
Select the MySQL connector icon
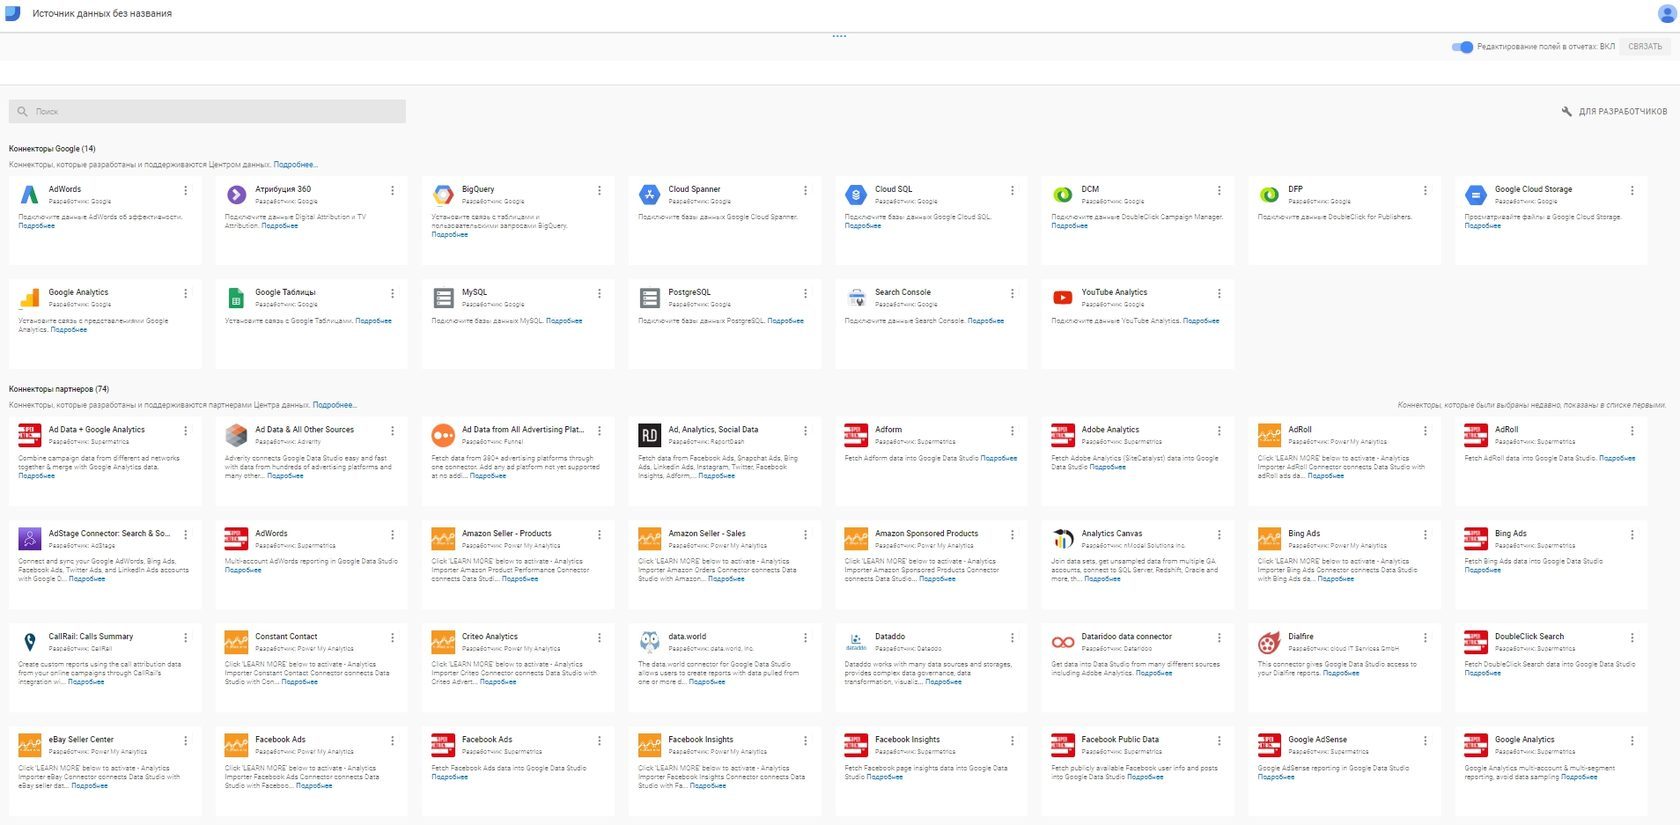(443, 298)
